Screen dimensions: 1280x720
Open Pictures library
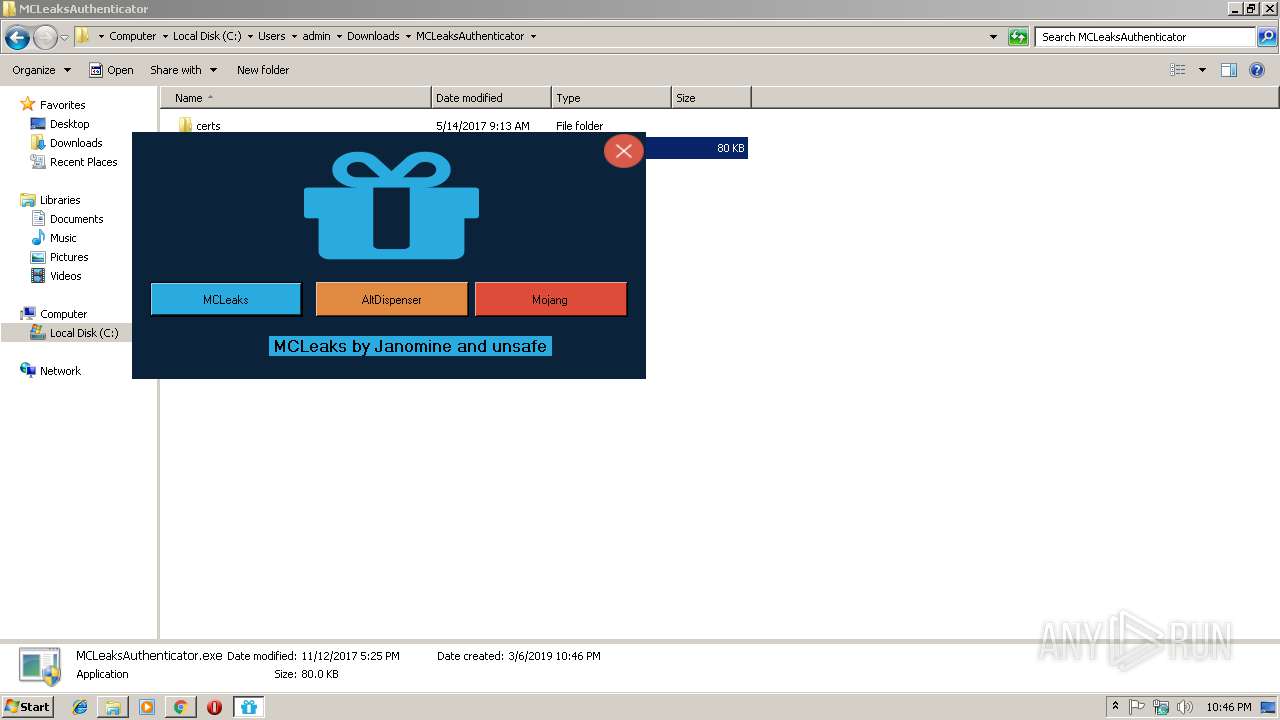69,257
